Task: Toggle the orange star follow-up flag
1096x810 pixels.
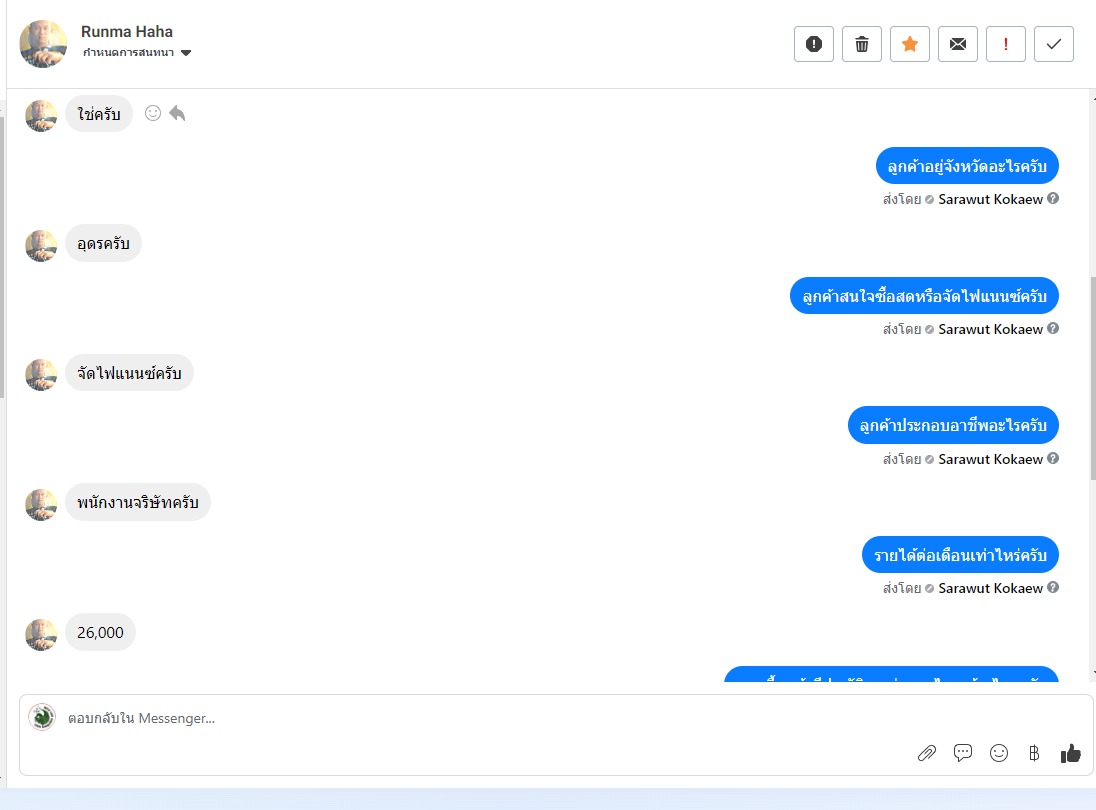Action: (909, 44)
